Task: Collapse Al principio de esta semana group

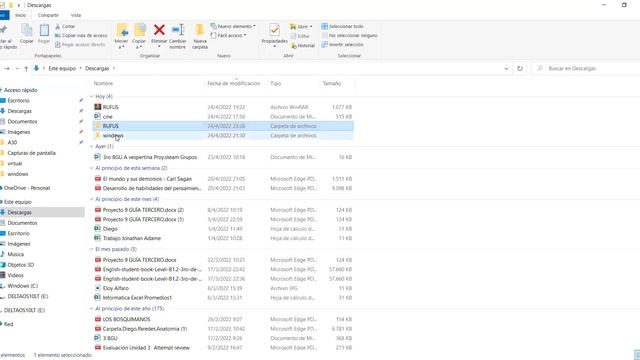Action: tap(91, 168)
